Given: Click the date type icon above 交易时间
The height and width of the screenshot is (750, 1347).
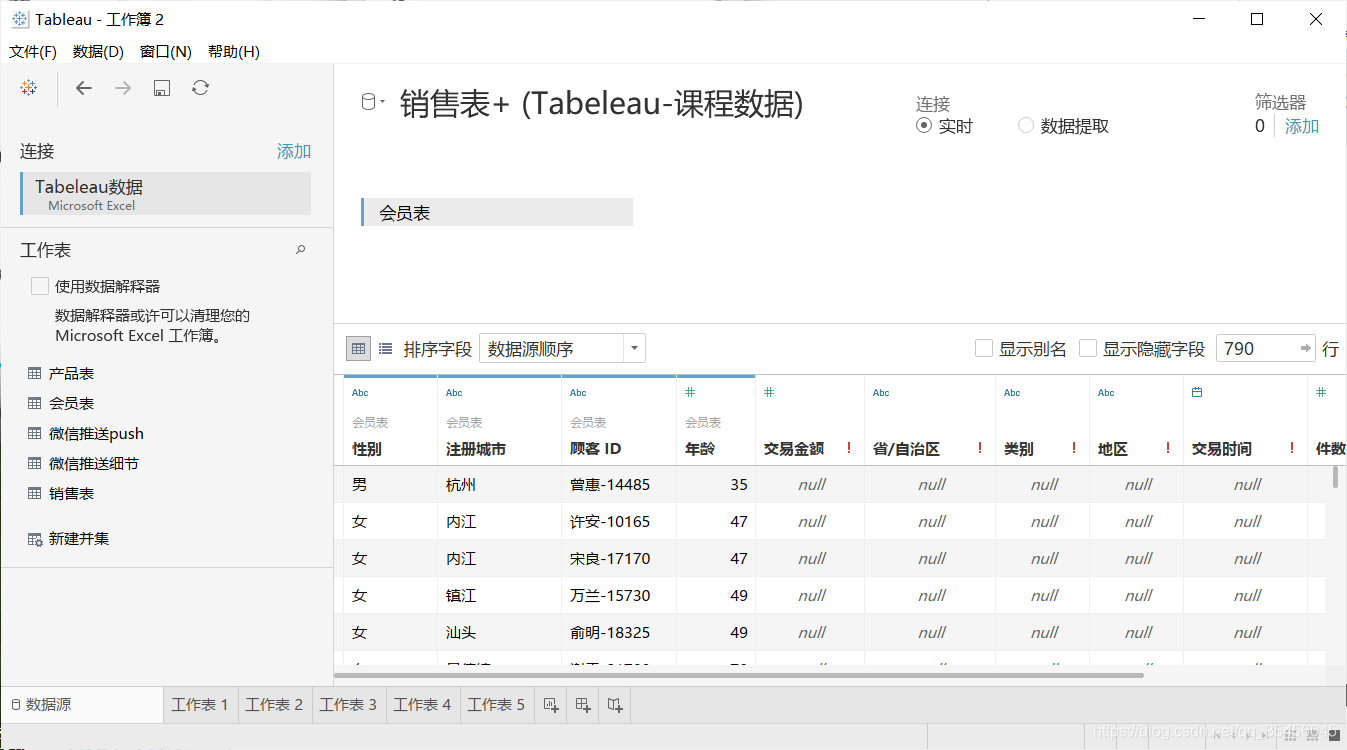Looking at the screenshot, I should click(x=1197, y=393).
